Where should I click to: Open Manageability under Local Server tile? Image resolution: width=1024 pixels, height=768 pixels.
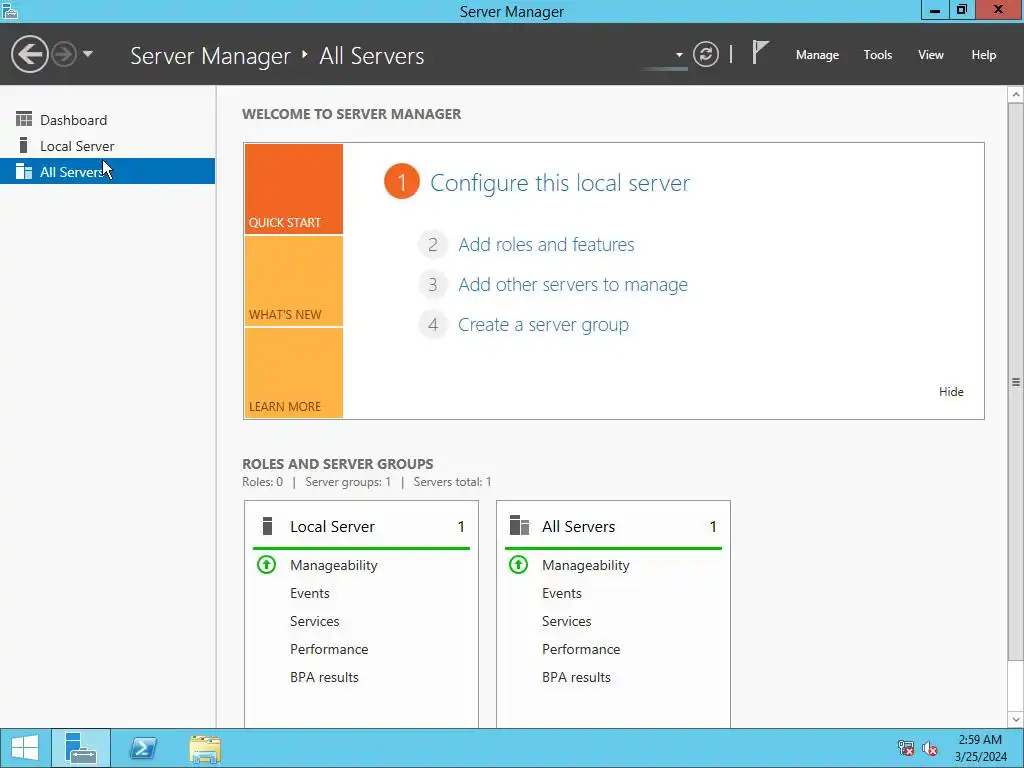pyautogui.click(x=334, y=566)
